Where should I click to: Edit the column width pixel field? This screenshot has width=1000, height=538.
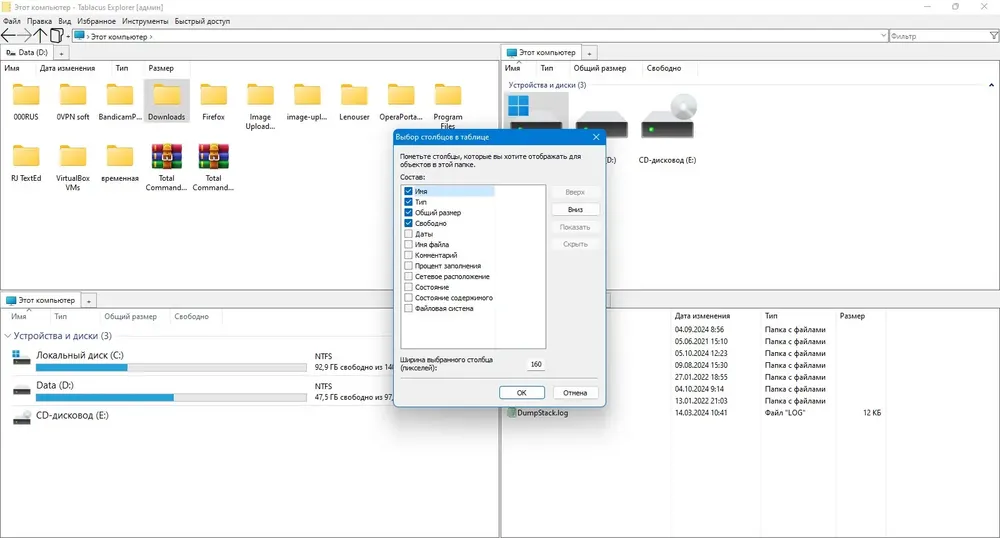(536, 365)
